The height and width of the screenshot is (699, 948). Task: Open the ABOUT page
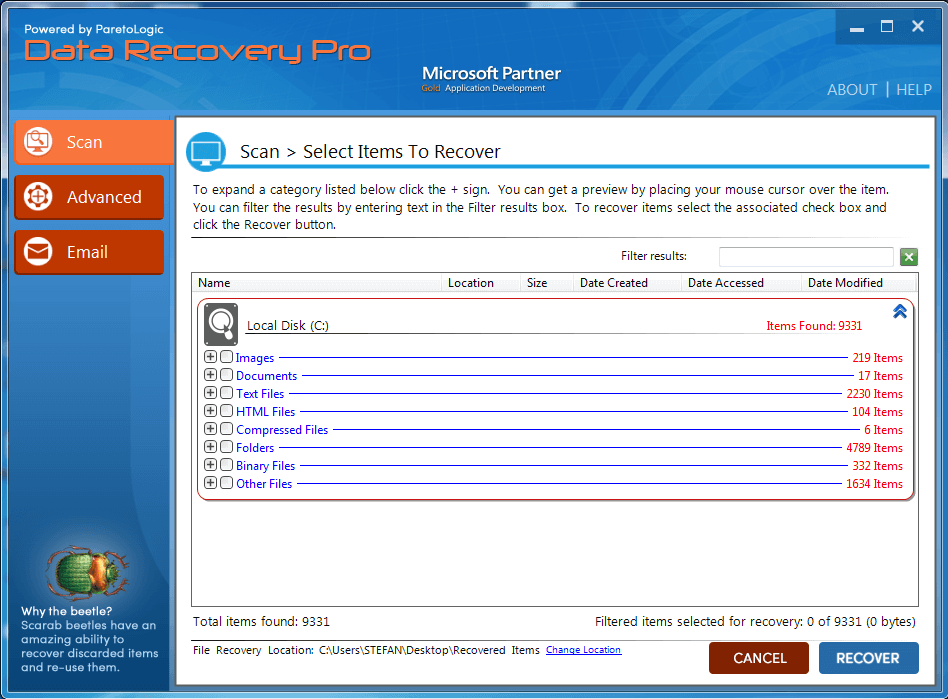[x=852, y=90]
